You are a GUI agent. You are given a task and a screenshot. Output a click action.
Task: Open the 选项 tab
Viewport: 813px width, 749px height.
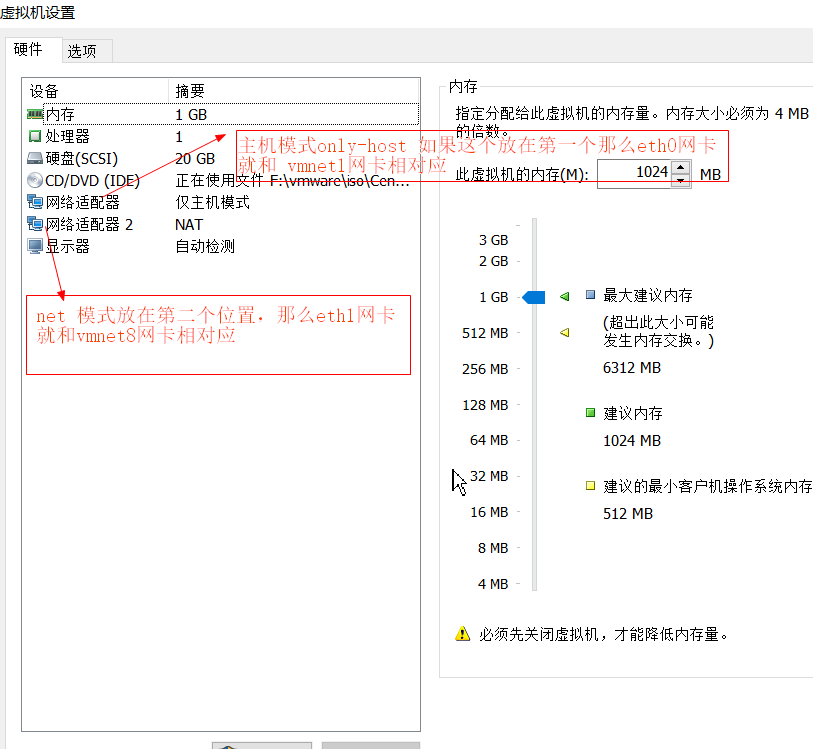pyautogui.click(x=82, y=51)
